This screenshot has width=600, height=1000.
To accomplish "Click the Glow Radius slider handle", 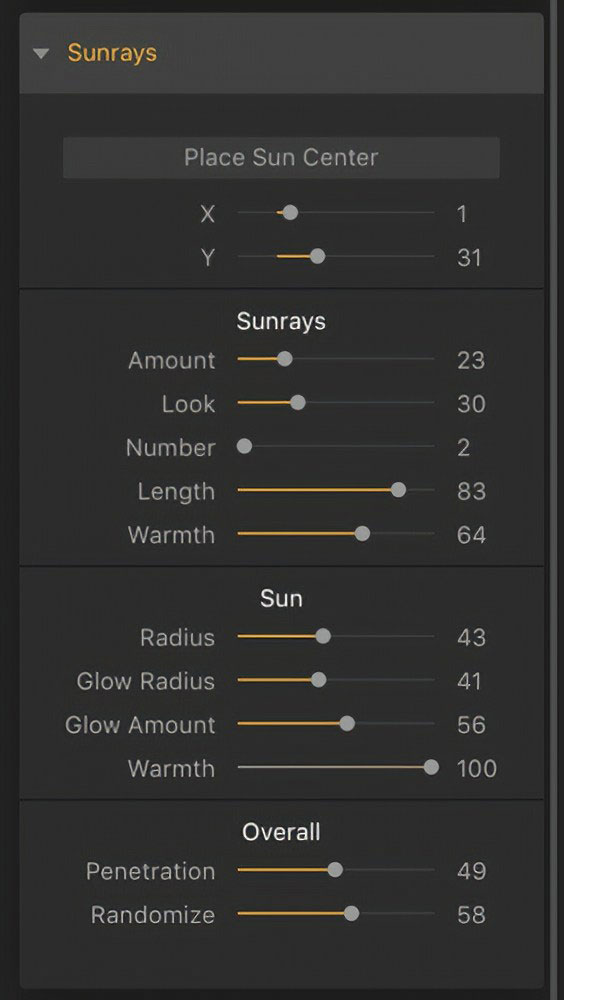I will 318,681.
